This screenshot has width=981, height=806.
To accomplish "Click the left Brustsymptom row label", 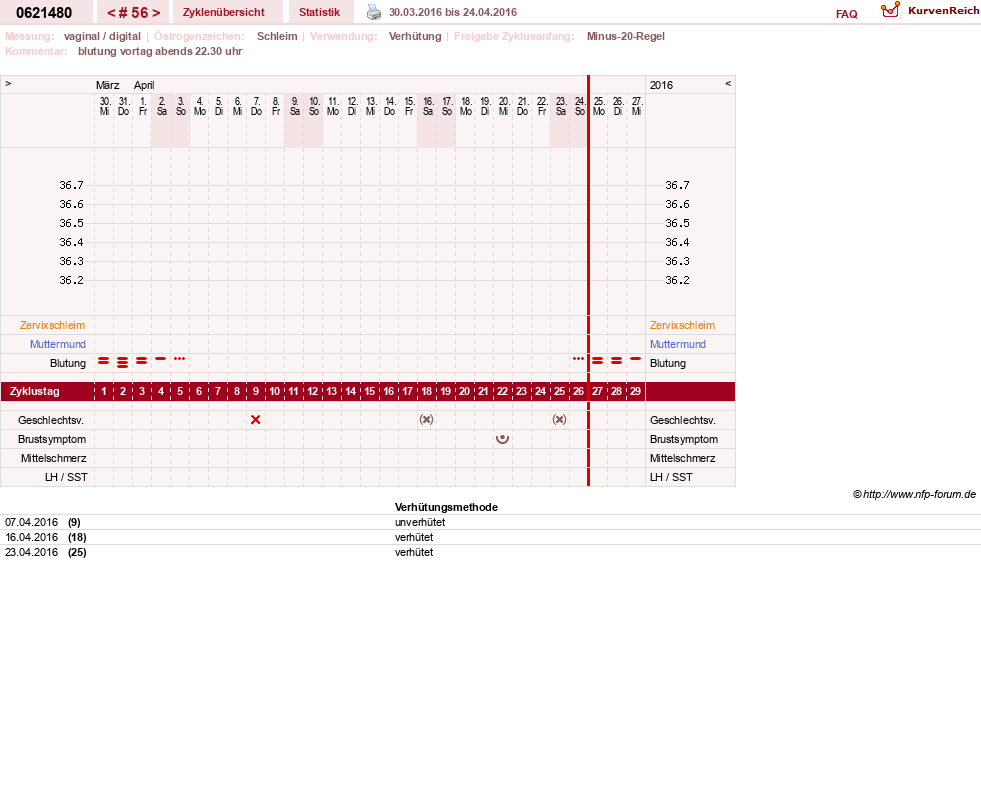I will point(52,439).
